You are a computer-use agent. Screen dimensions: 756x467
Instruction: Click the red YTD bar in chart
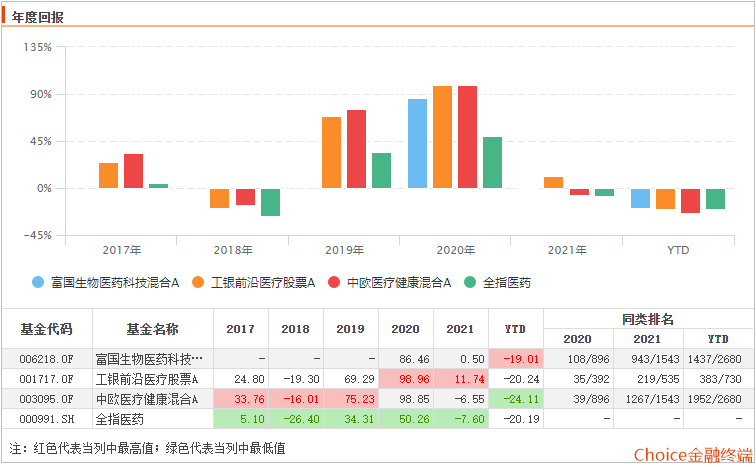click(690, 200)
